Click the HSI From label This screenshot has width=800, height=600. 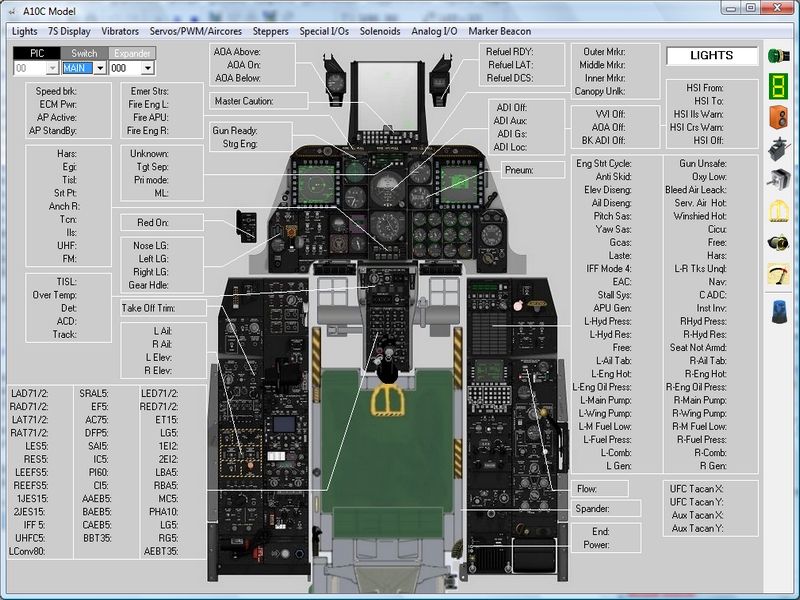point(705,88)
